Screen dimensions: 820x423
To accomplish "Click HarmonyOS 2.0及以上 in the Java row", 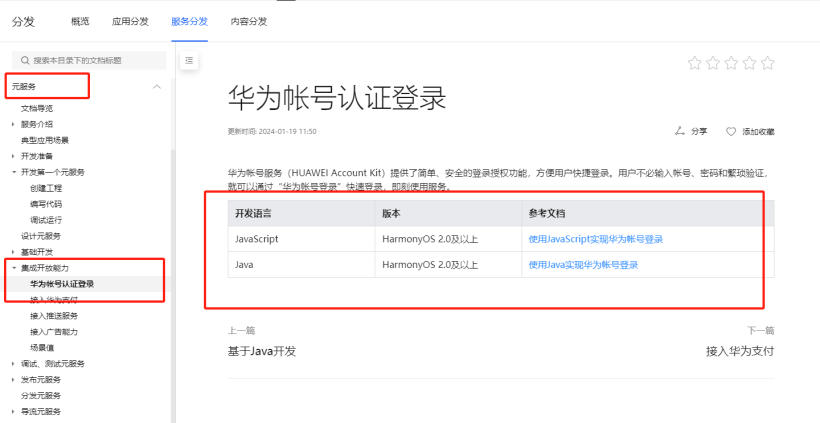I will 430,265.
